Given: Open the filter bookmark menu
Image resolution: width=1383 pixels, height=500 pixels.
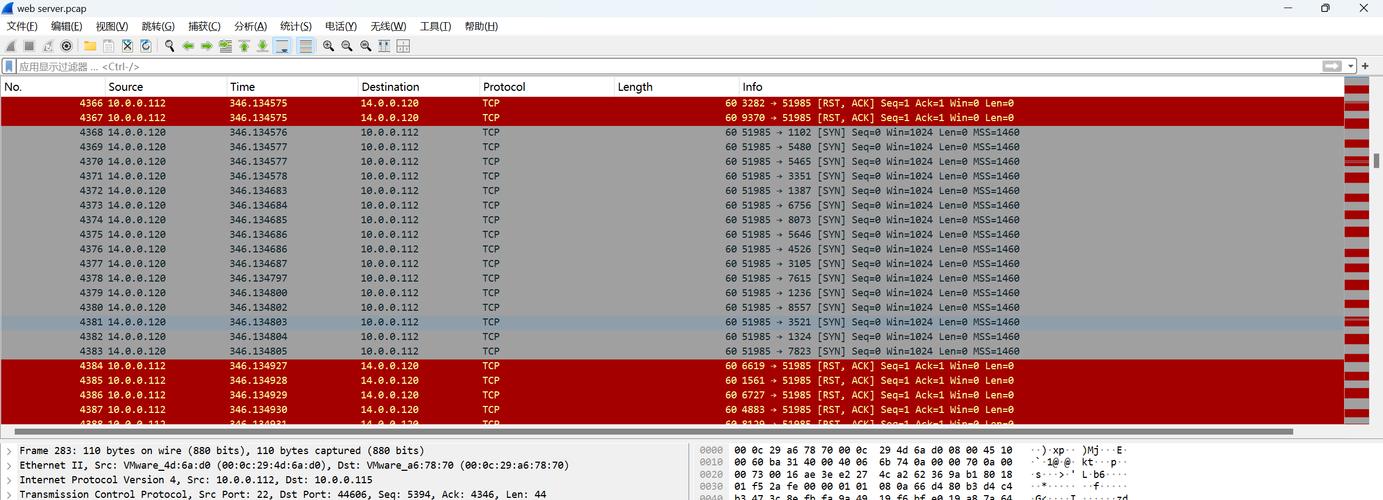Looking at the screenshot, I should tap(9, 66).
